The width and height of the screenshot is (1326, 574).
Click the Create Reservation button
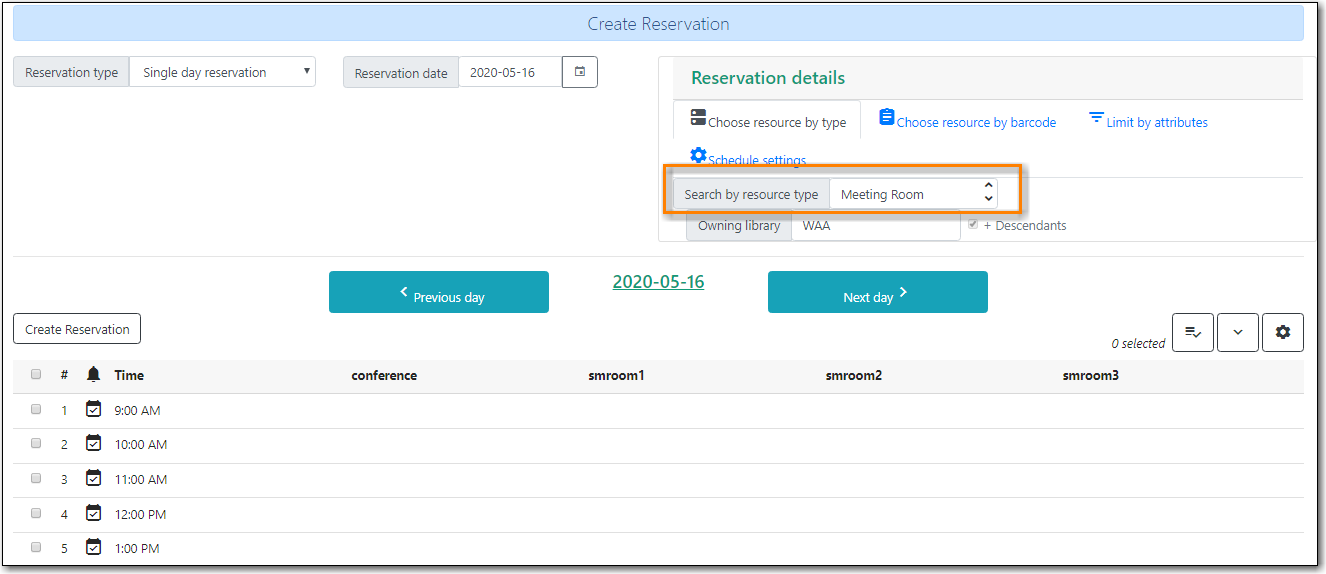tap(77, 329)
